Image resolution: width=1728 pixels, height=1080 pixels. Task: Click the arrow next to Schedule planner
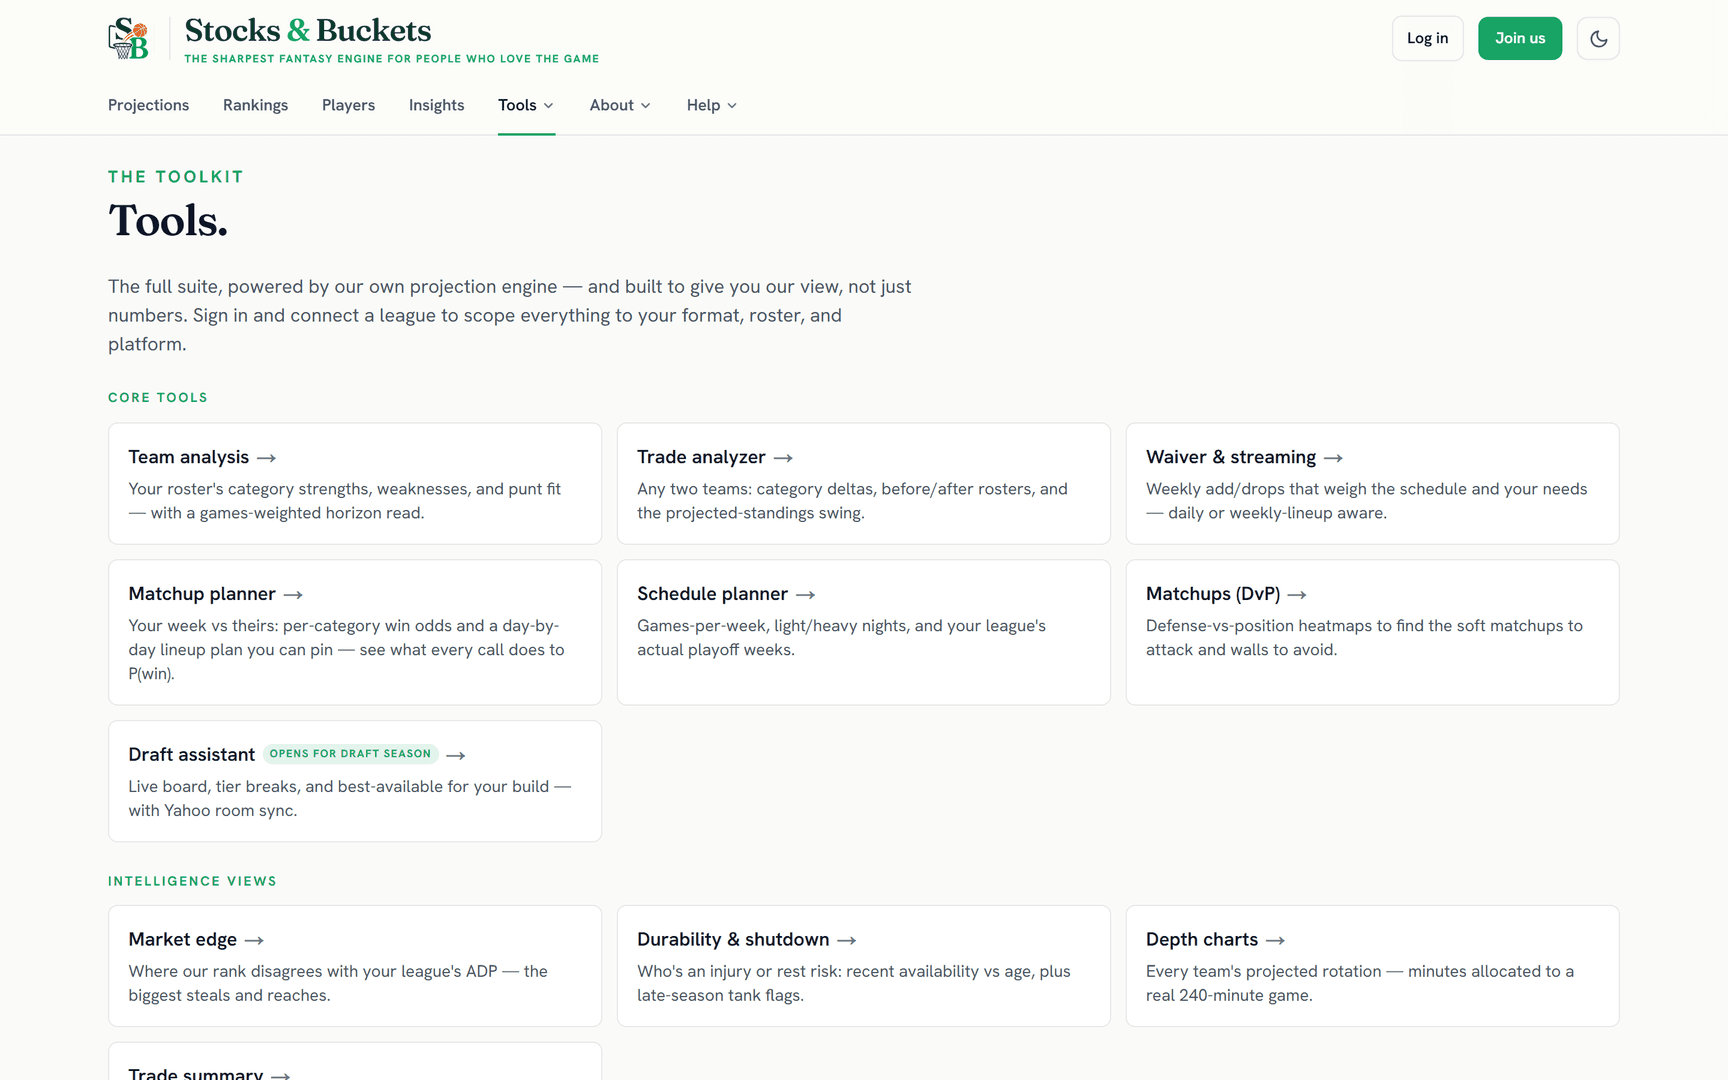pos(805,595)
